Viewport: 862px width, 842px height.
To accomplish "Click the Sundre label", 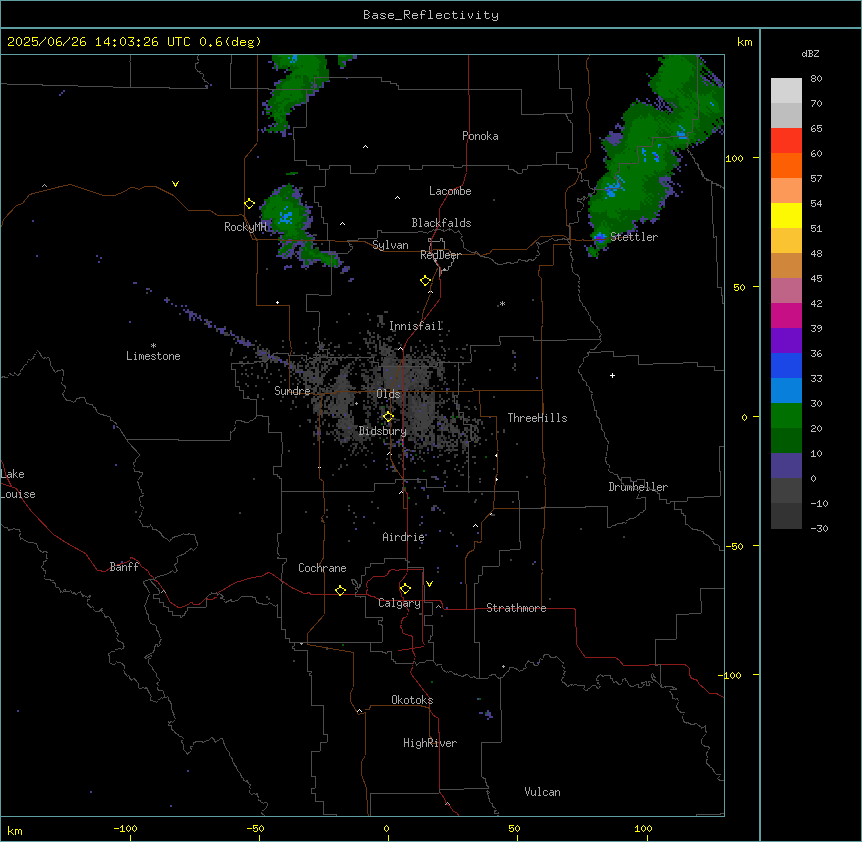I will point(292,391).
